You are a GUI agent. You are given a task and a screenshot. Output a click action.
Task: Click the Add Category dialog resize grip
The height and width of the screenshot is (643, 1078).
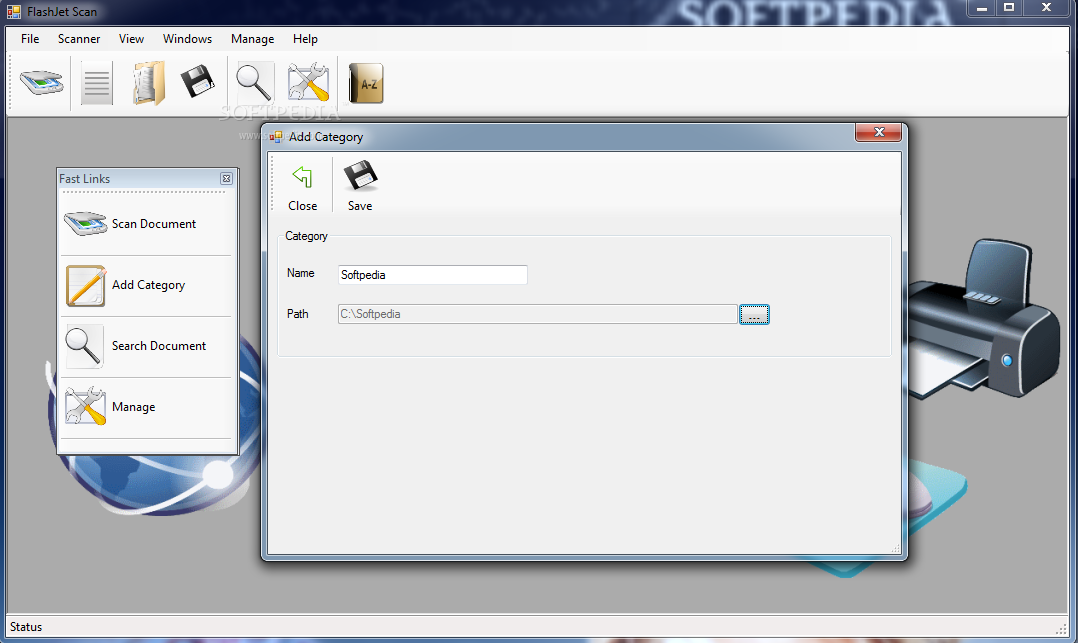895,548
